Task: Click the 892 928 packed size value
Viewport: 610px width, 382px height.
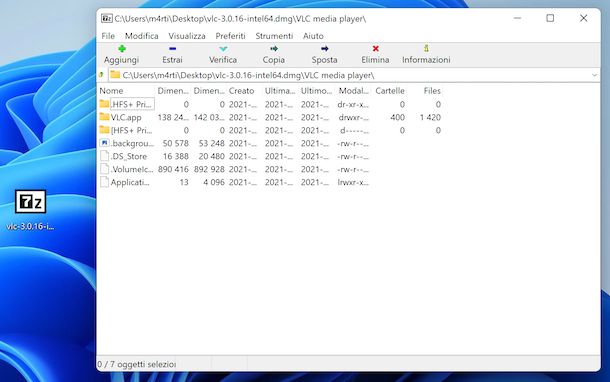Action: tap(209, 169)
